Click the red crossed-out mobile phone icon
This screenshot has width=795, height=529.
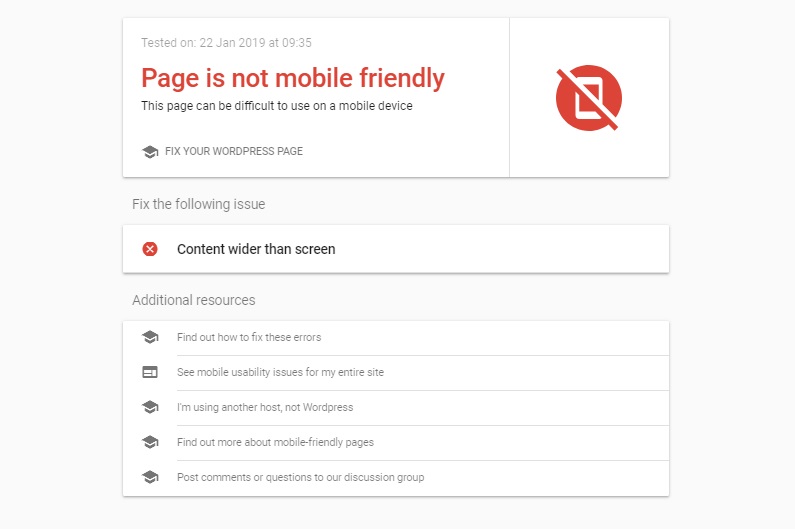(589, 98)
